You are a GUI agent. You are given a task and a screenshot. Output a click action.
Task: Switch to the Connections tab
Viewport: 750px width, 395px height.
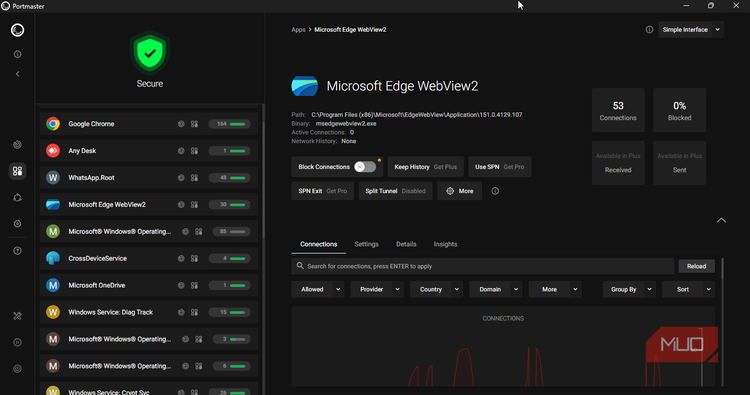point(319,244)
